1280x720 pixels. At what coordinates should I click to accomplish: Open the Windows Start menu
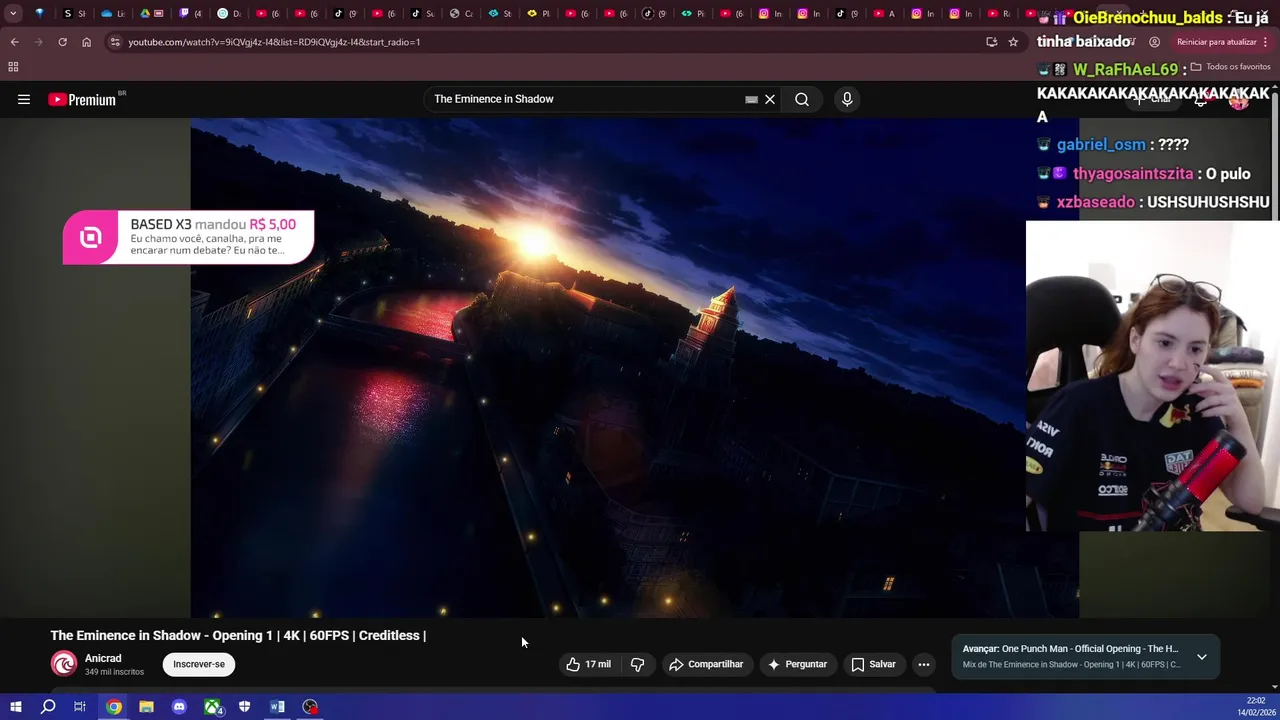click(x=16, y=707)
